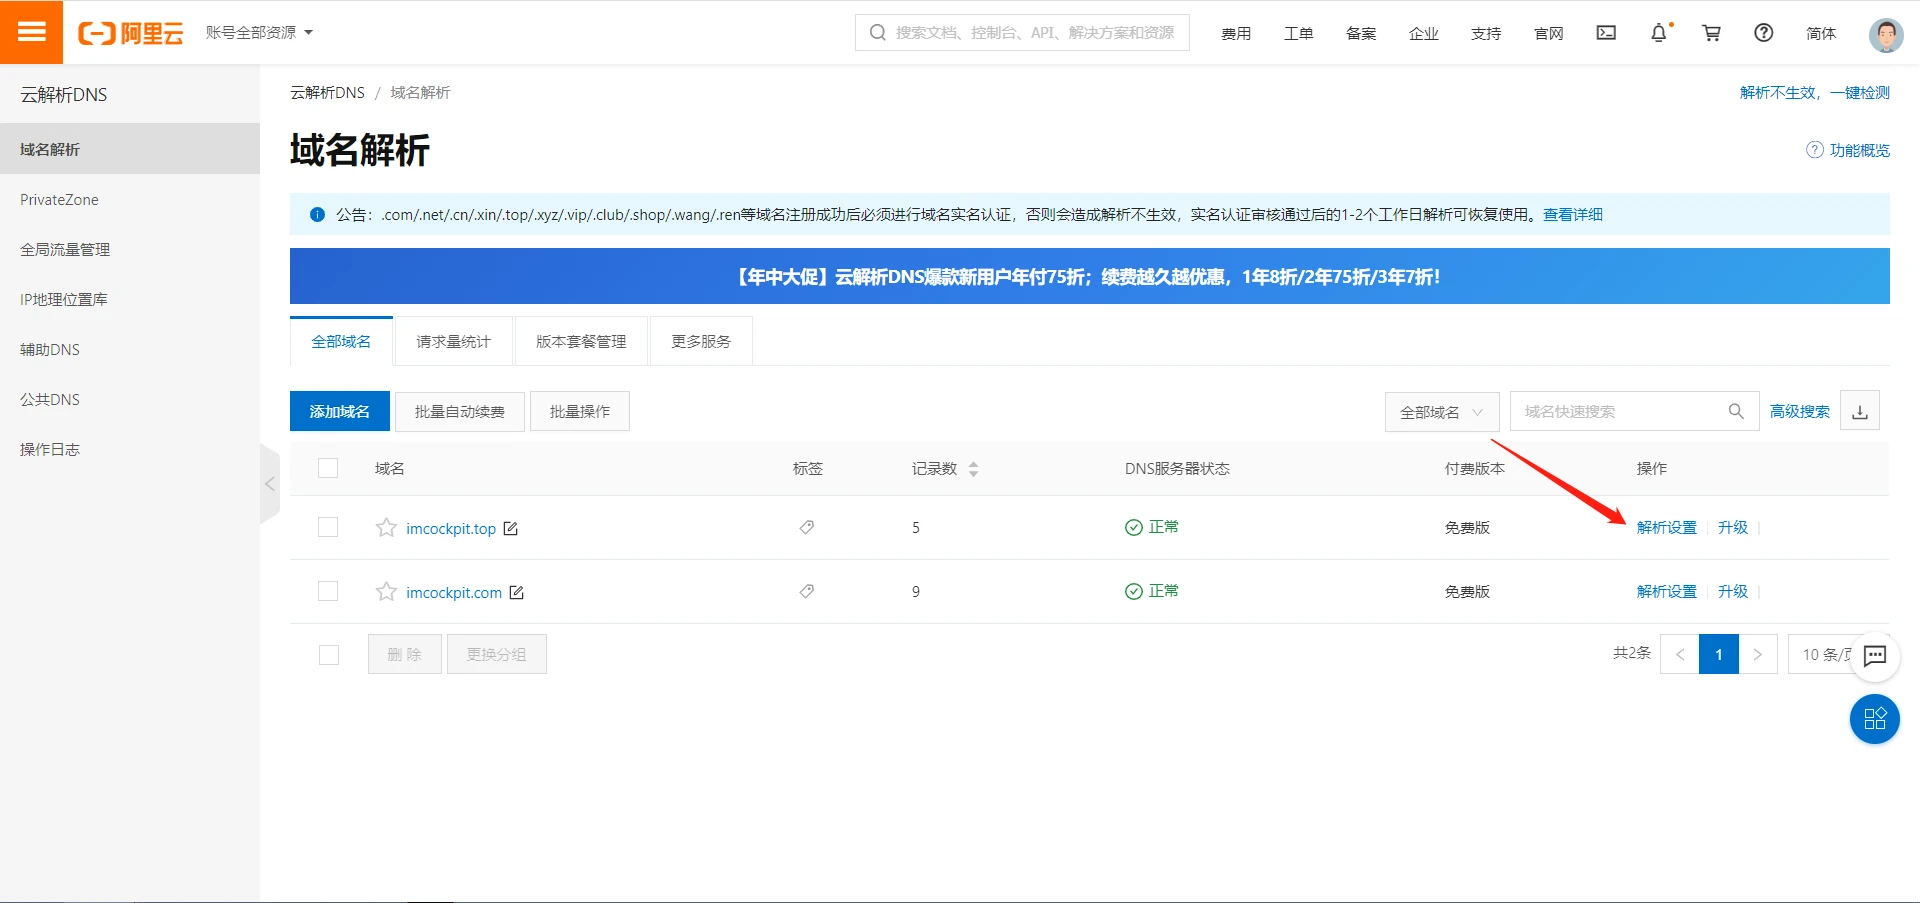Check the select-all header checkbox
1920x903 pixels.
(328, 468)
